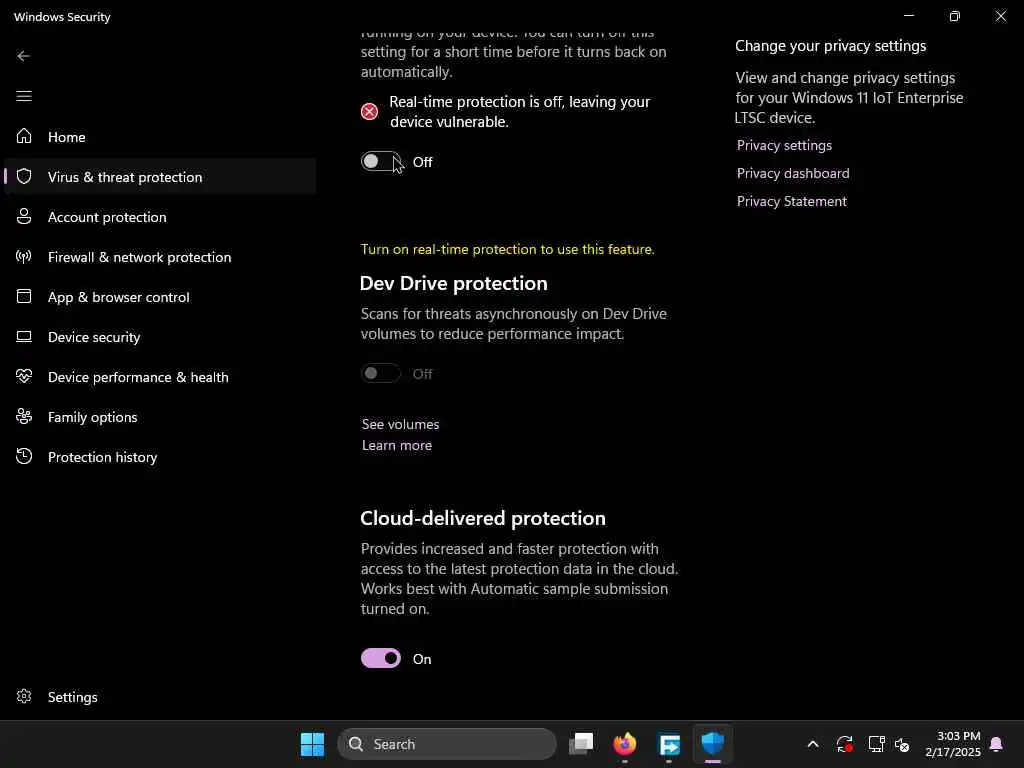Image resolution: width=1024 pixels, height=768 pixels.
Task: Click the 'Real-time protection is off' message
Action: pos(519,112)
